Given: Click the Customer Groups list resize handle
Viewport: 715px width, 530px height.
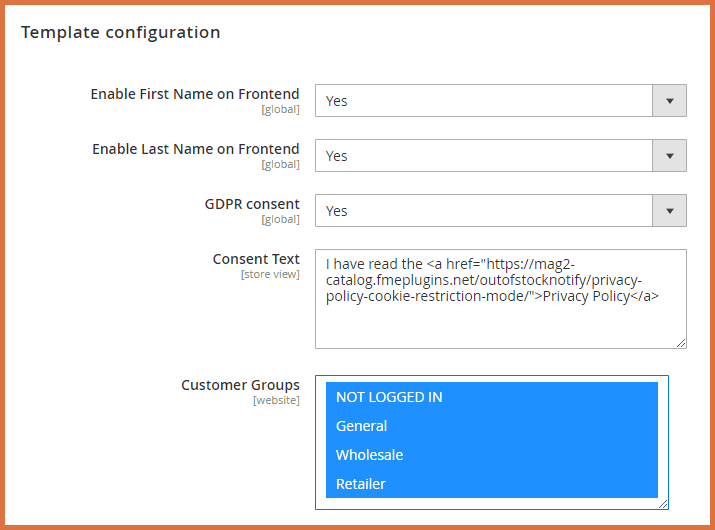Looking at the screenshot, I should tap(662, 503).
